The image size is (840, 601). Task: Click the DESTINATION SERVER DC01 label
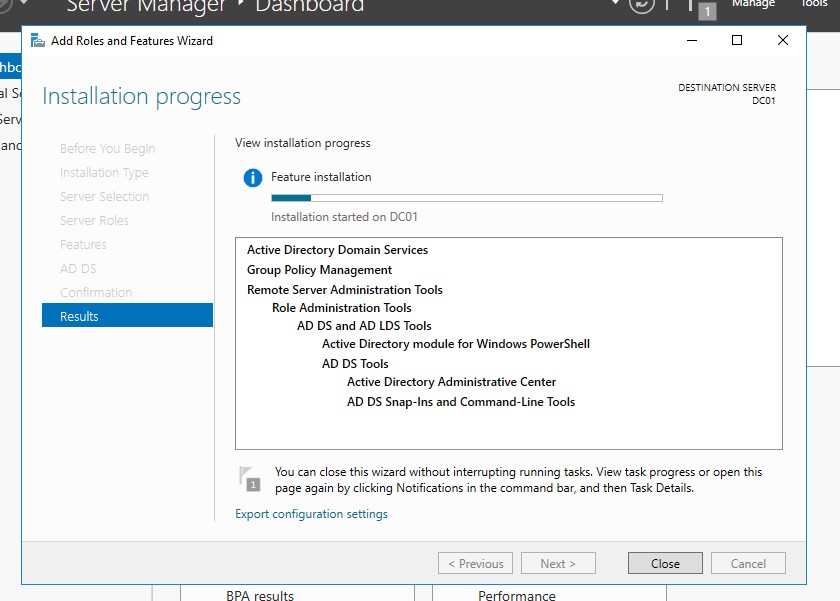click(x=727, y=94)
